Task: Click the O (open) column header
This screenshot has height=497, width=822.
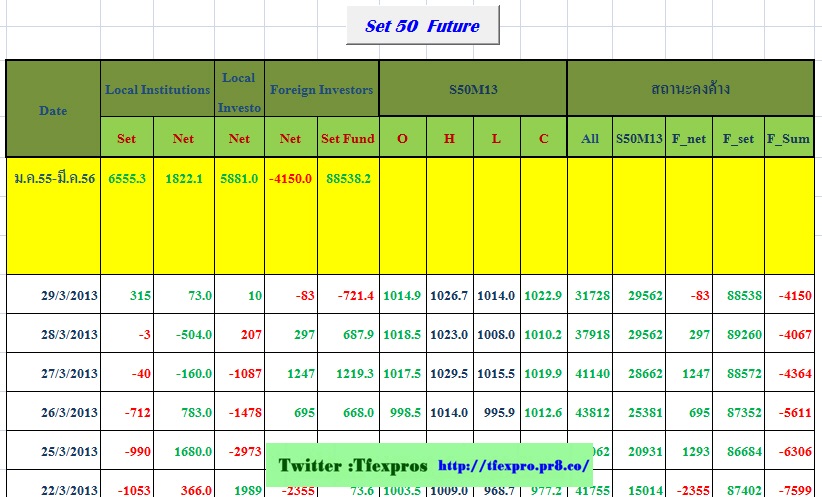Action: [402, 139]
